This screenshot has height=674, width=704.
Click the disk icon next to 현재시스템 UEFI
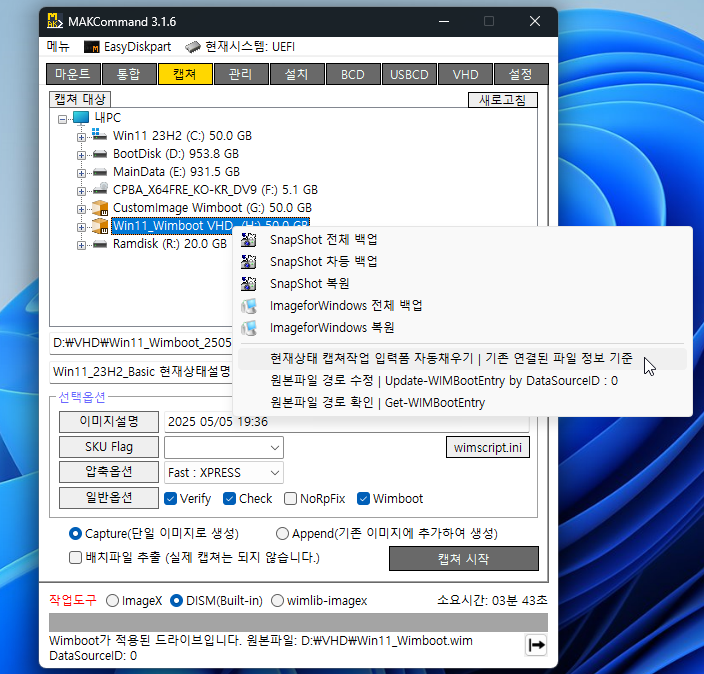pos(193,47)
